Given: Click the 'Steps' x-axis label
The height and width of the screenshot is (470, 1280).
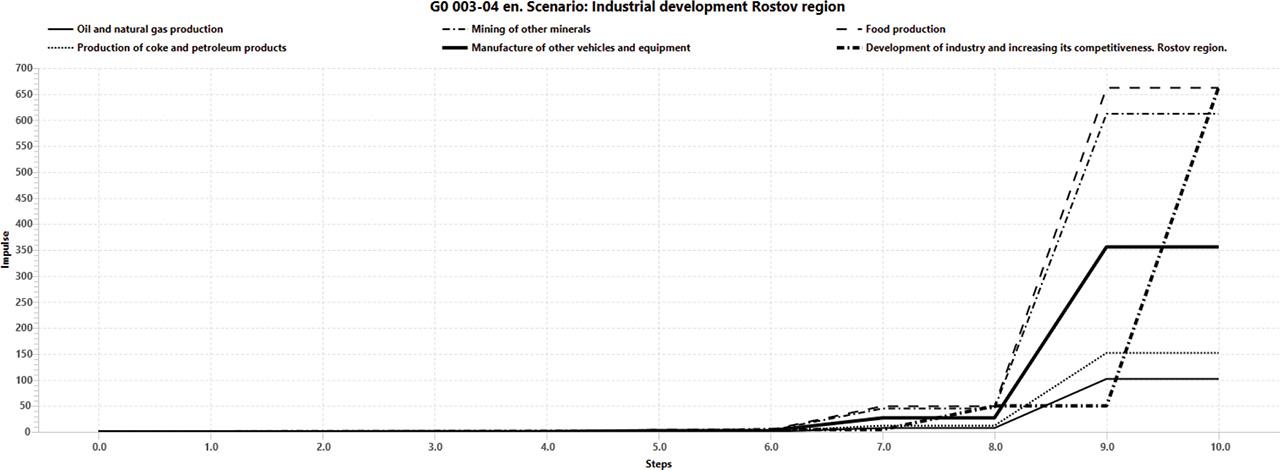Looking at the screenshot, I should (658, 464).
